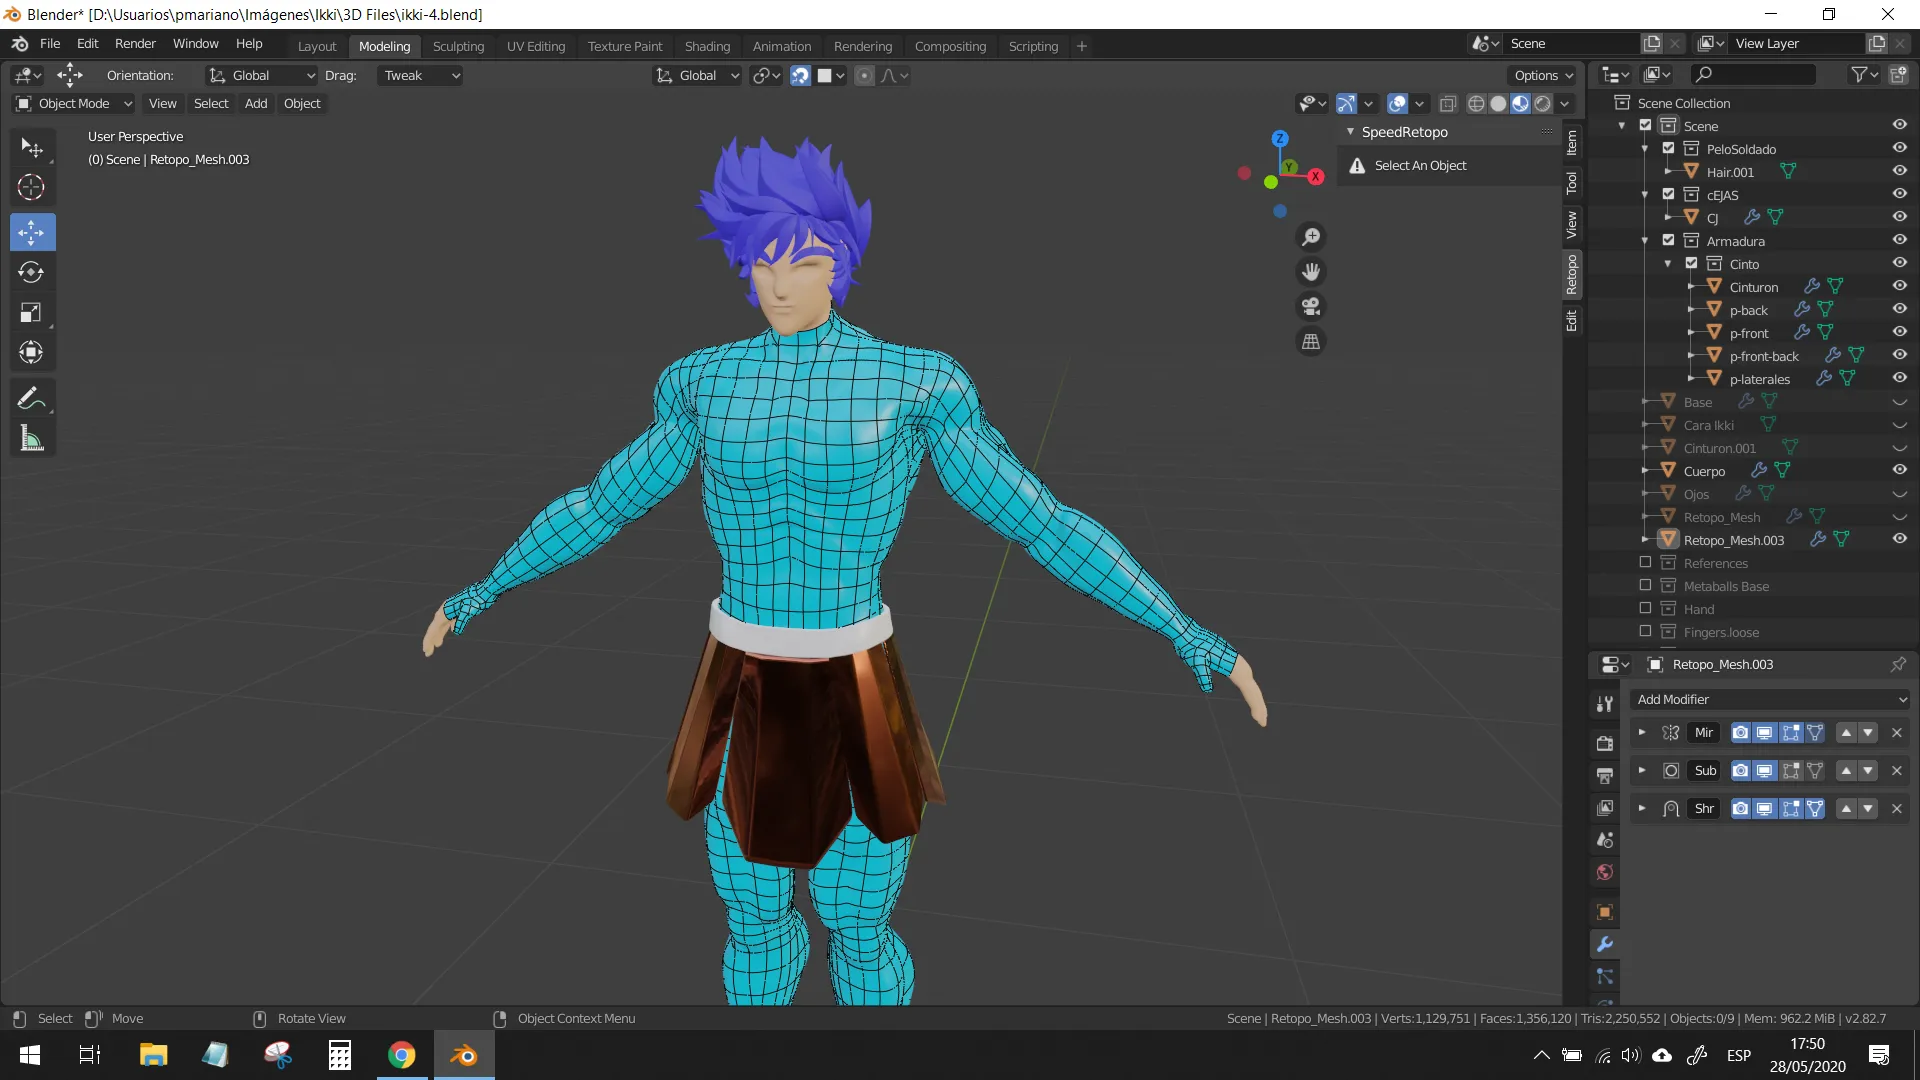Open World properties tab
1920x1080 pixels.
point(1605,872)
